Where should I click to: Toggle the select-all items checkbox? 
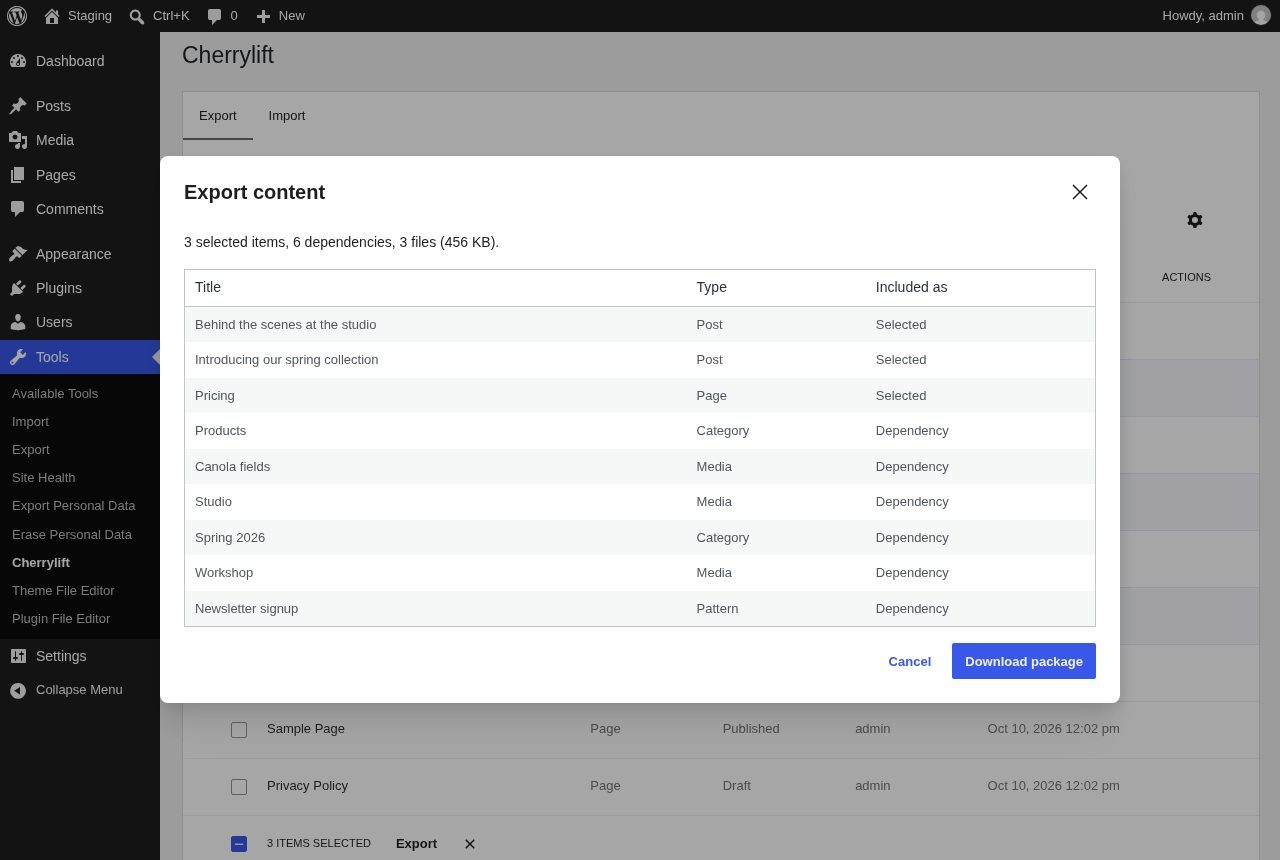point(239,844)
